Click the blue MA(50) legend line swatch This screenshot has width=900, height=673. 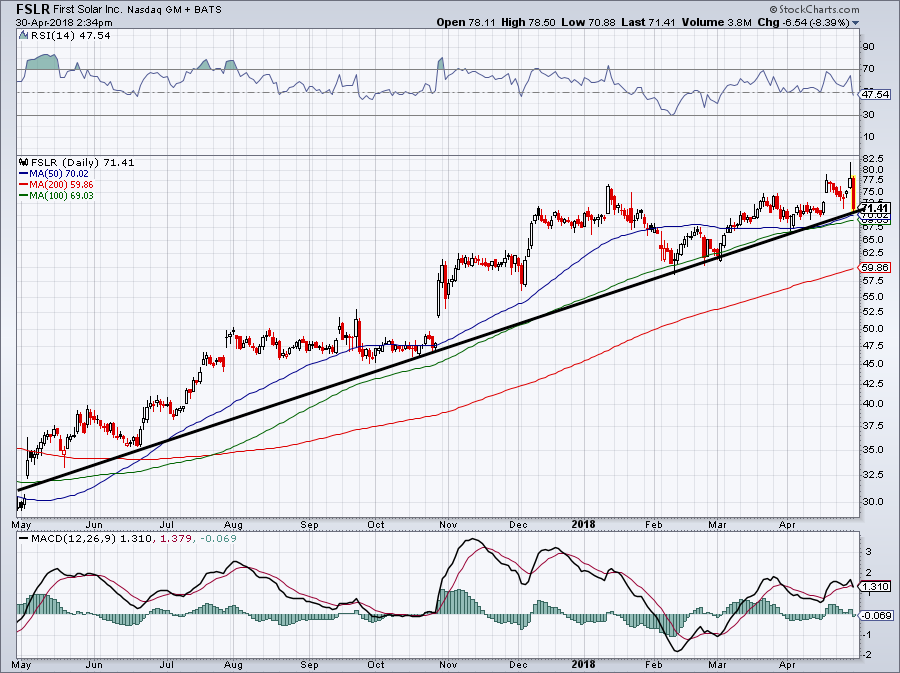click(24, 173)
